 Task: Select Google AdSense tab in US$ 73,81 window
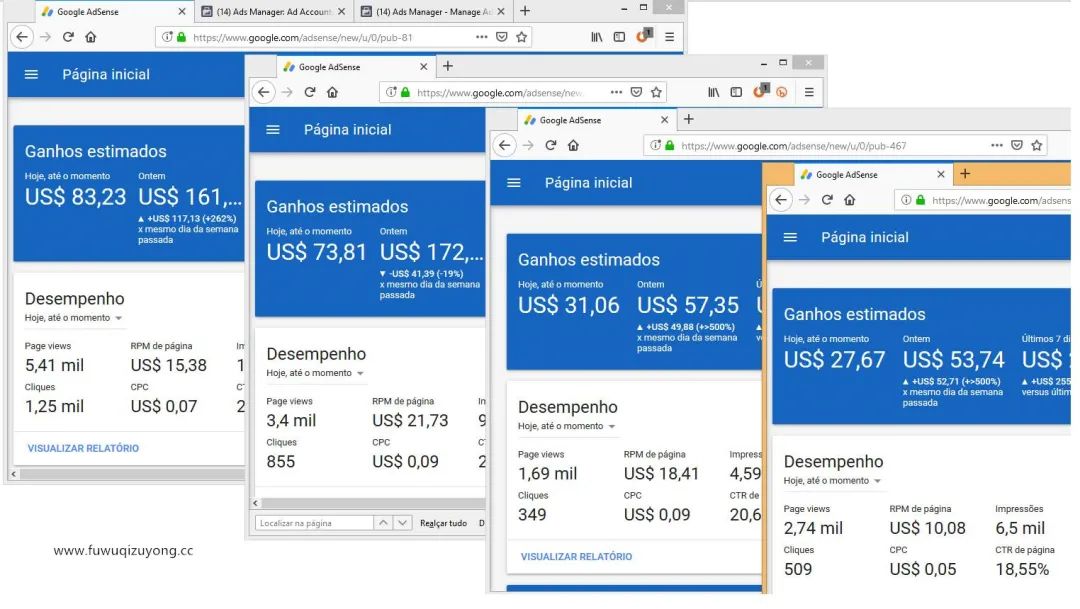point(355,67)
